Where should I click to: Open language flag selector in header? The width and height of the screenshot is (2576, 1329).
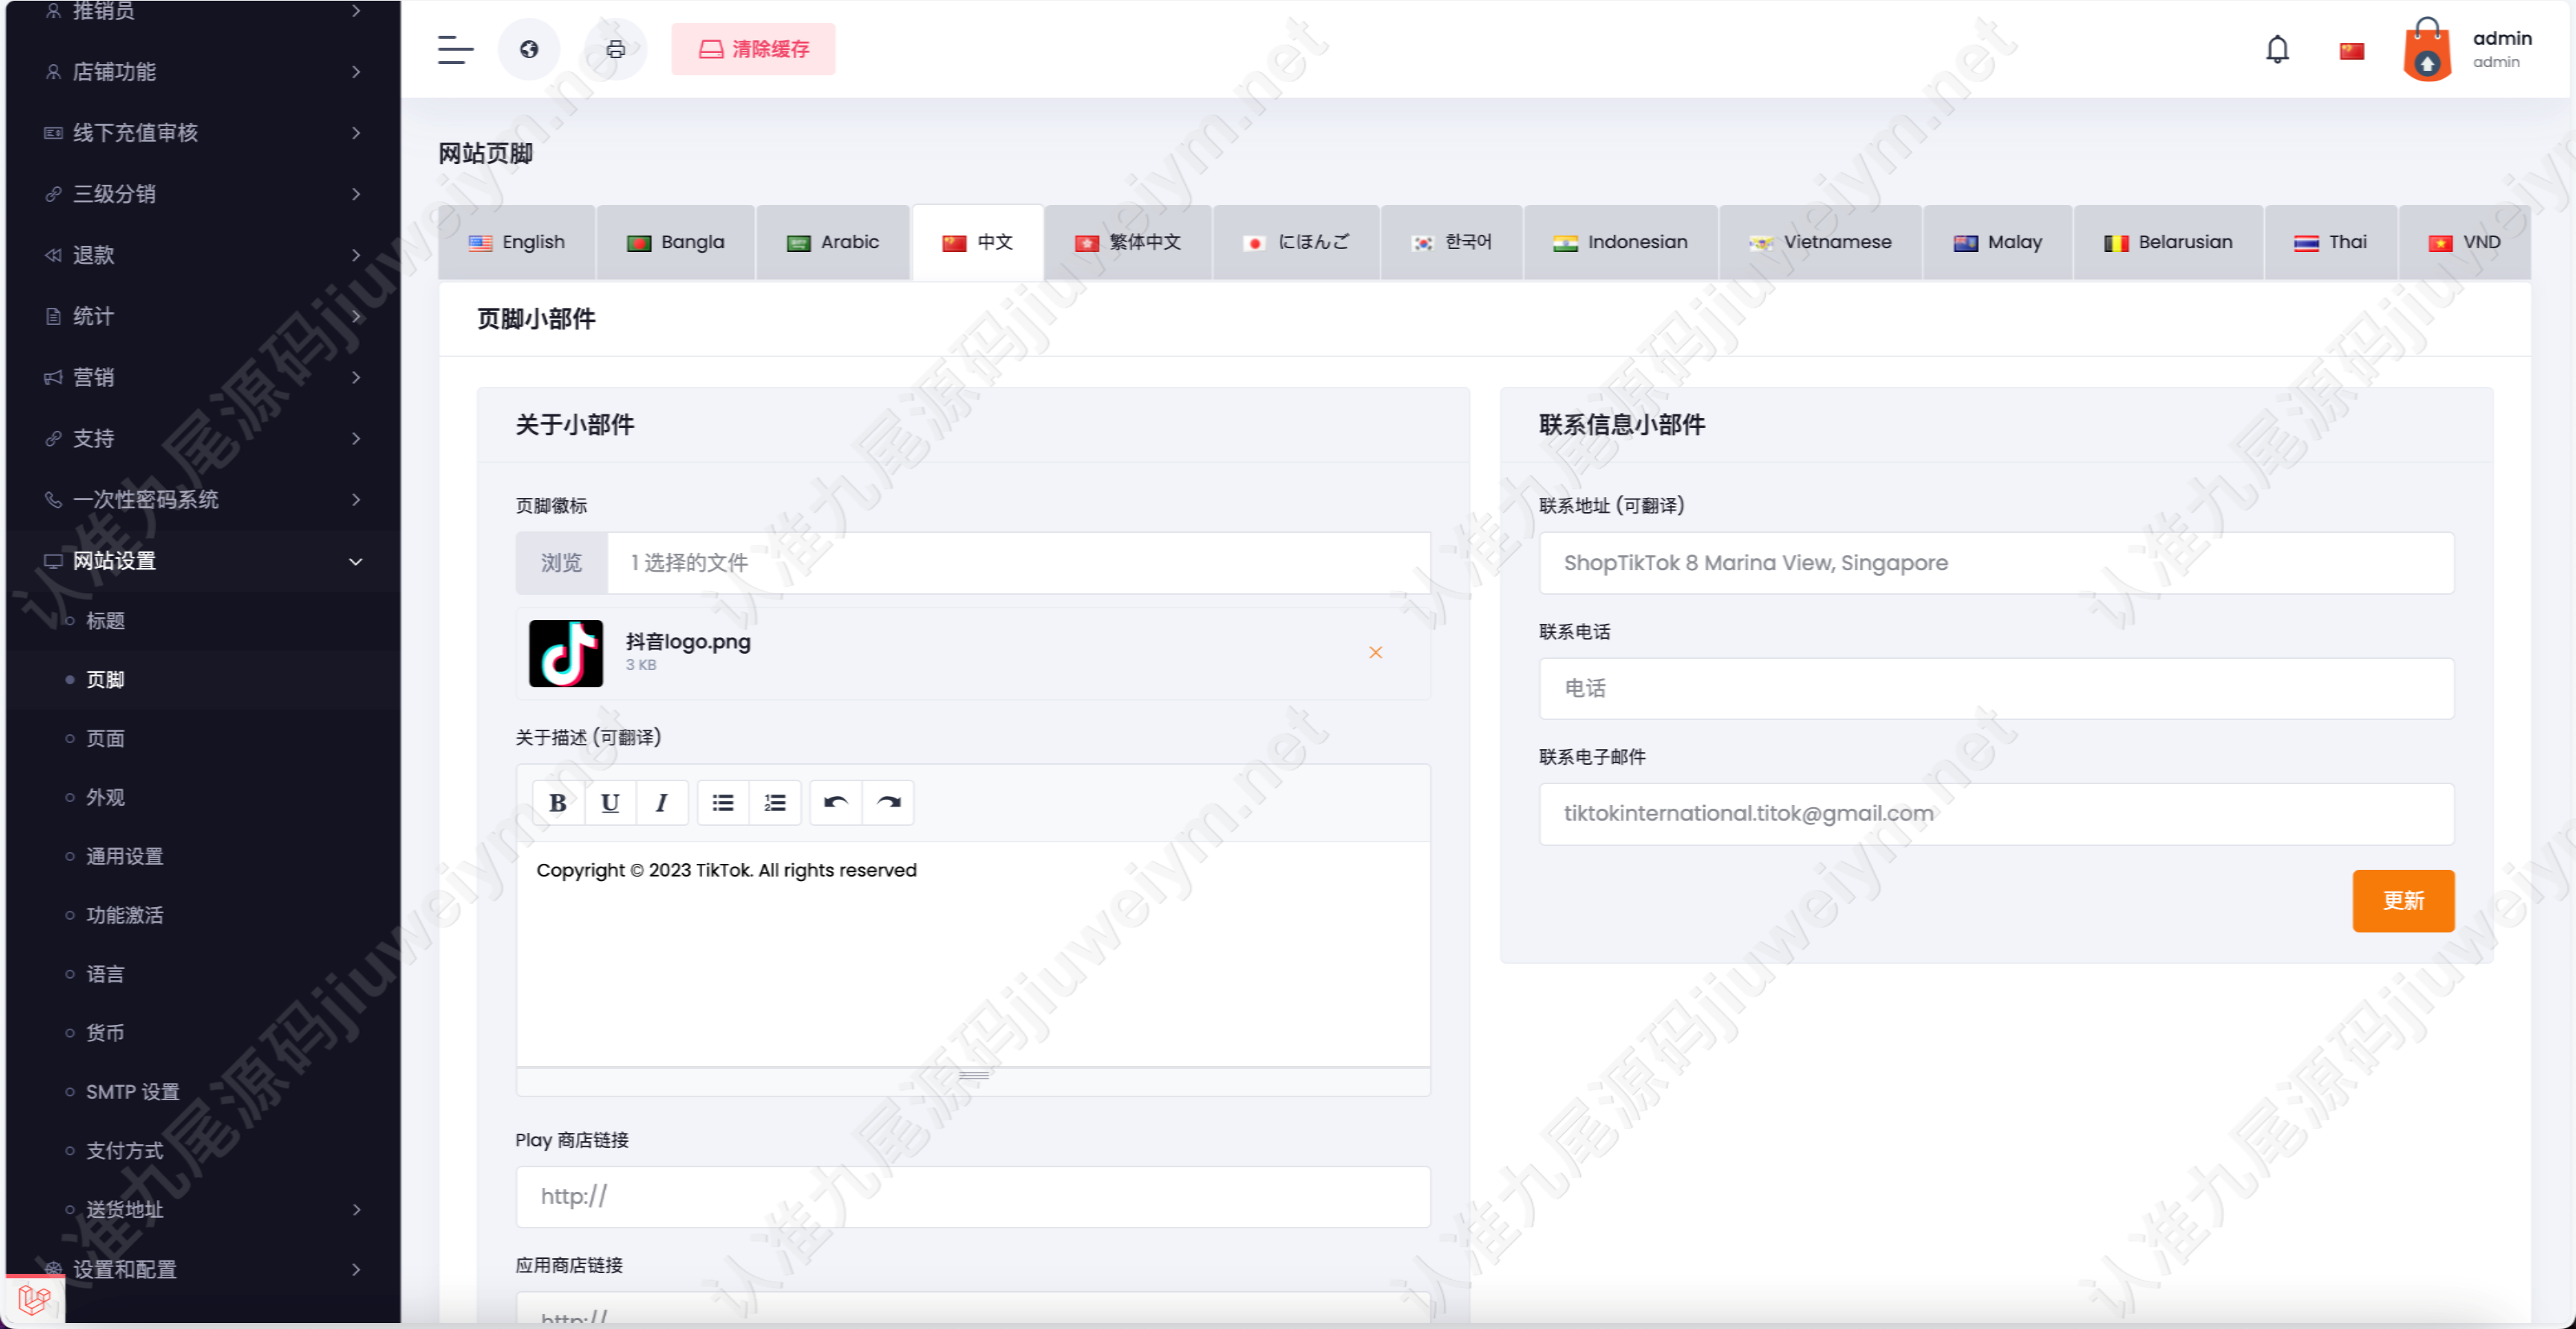2352,50
